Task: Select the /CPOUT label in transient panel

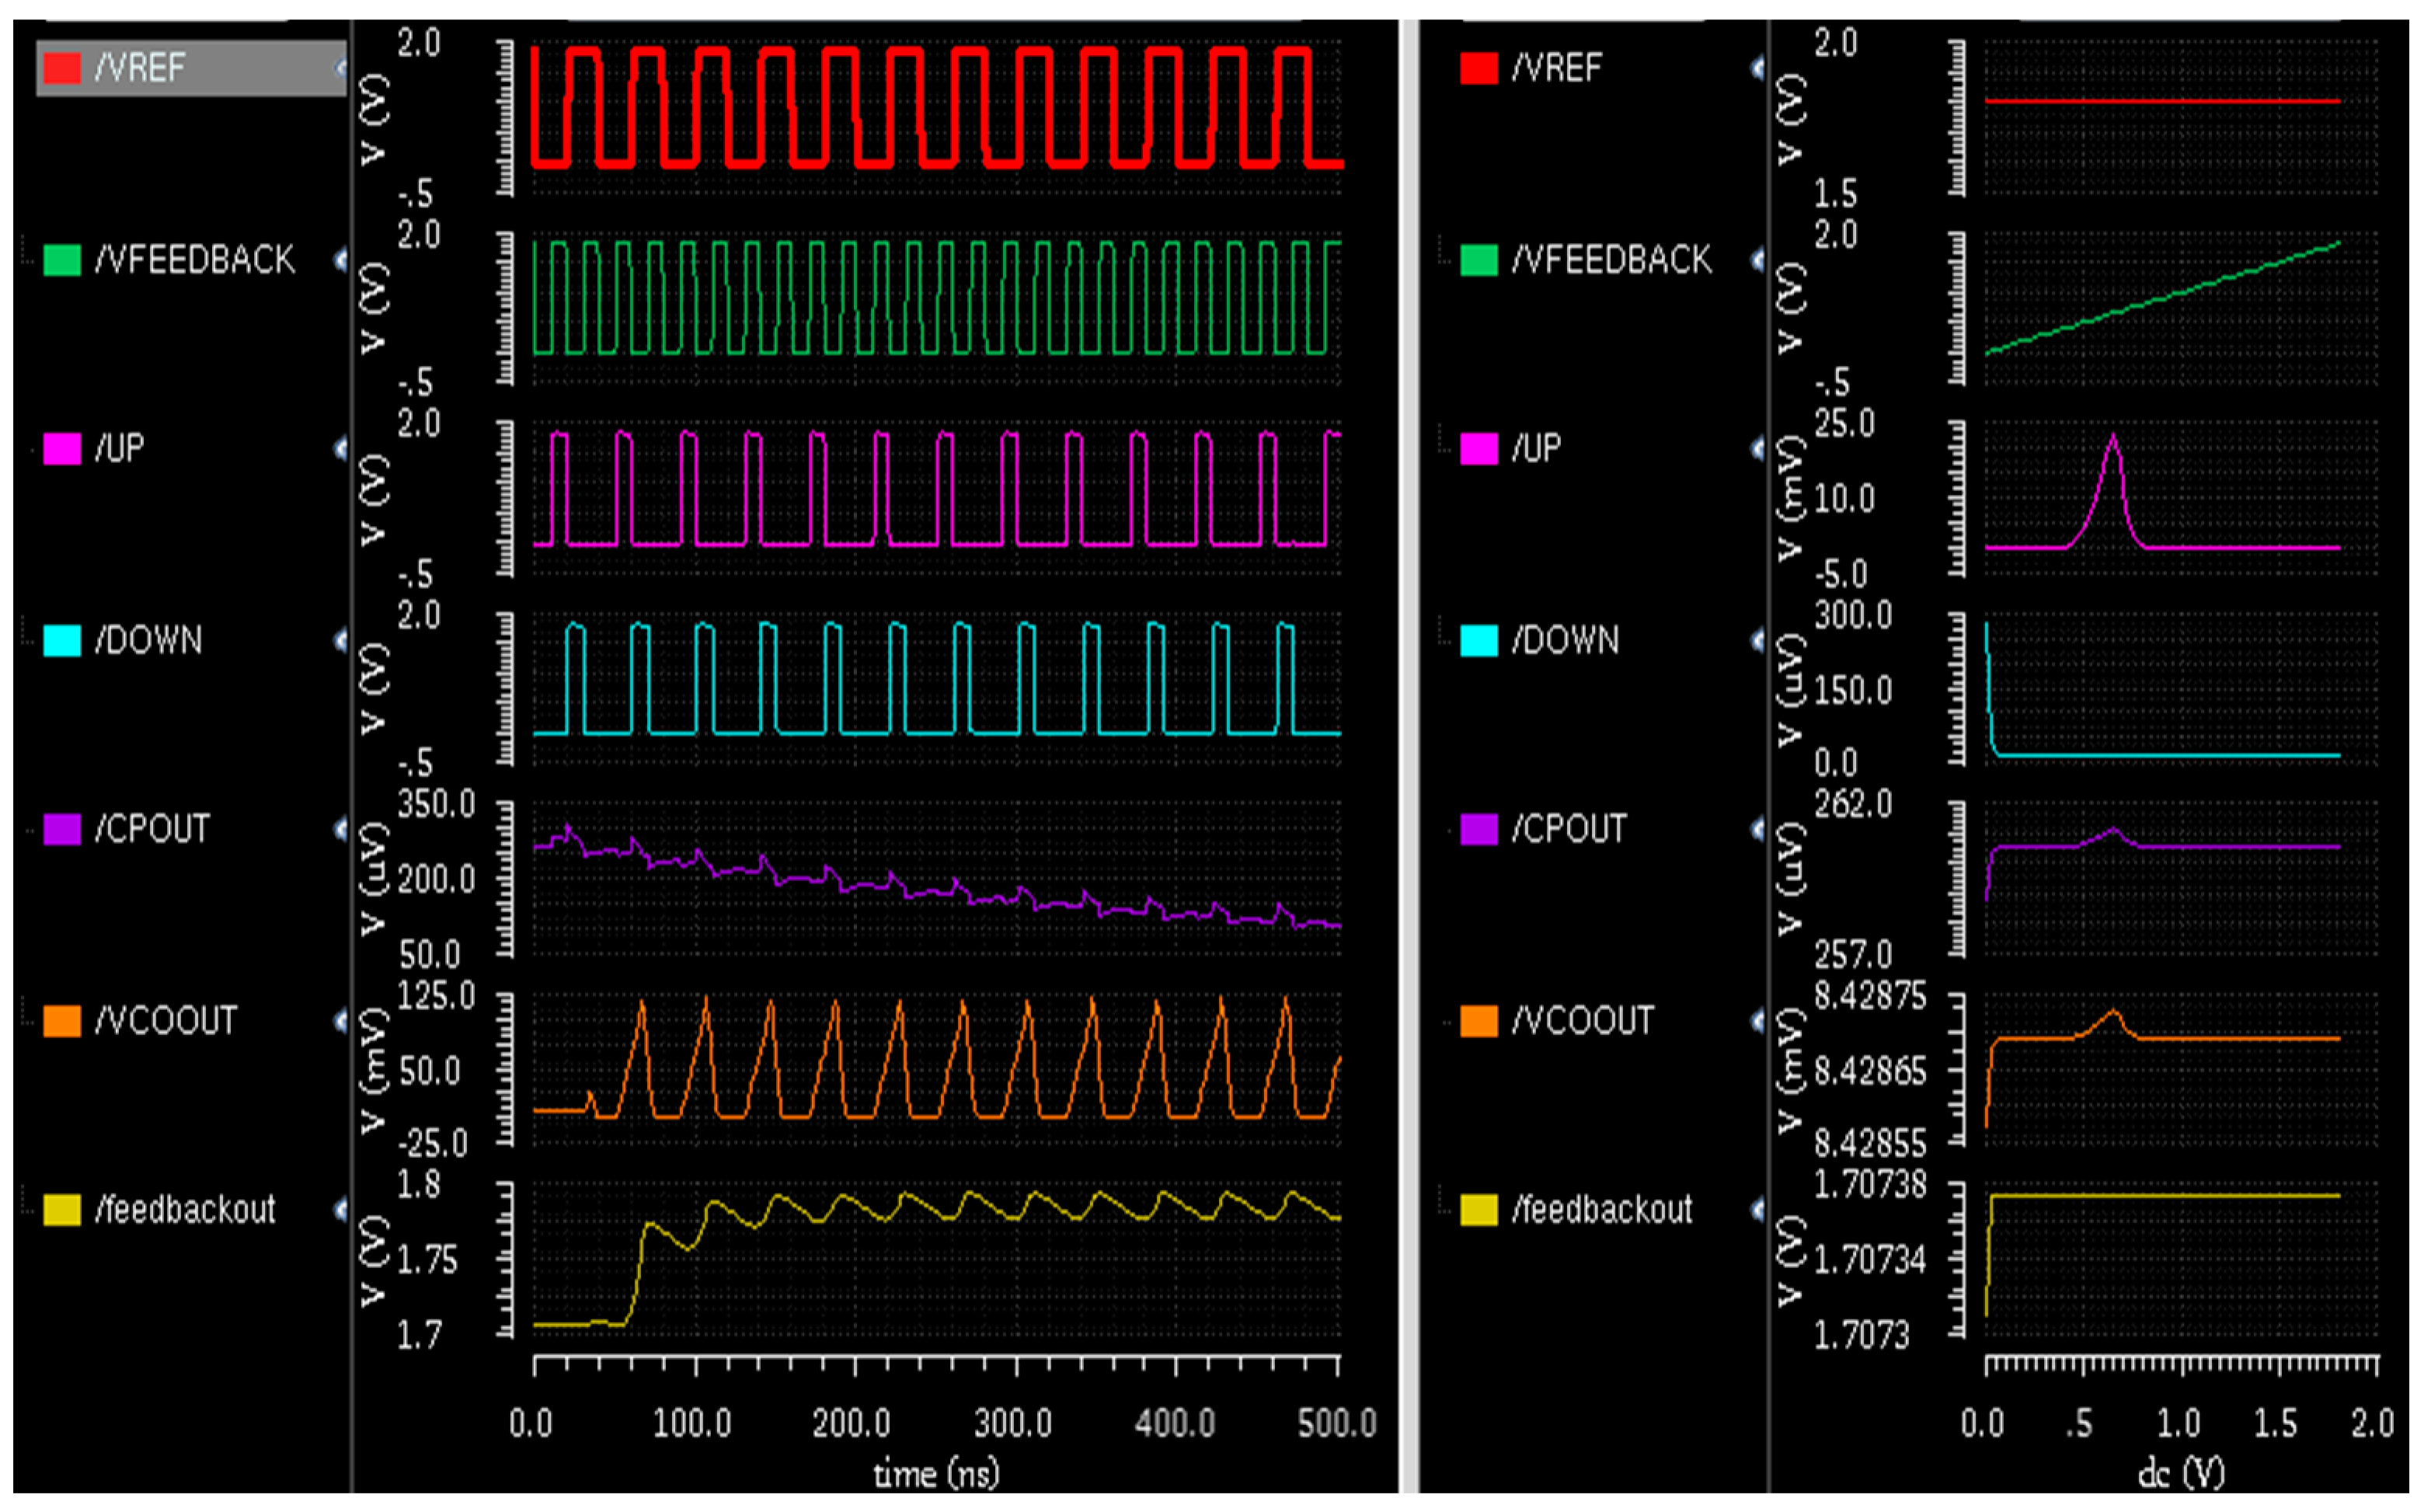Action: pyautogui.click(x=152, y=829)
